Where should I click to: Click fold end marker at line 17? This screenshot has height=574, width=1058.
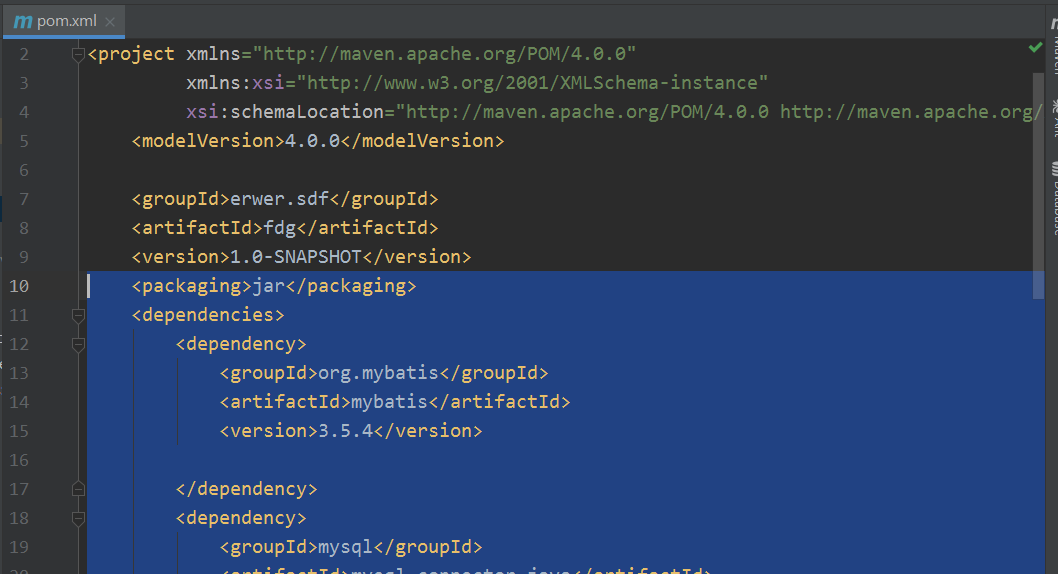tap(78, 489)
